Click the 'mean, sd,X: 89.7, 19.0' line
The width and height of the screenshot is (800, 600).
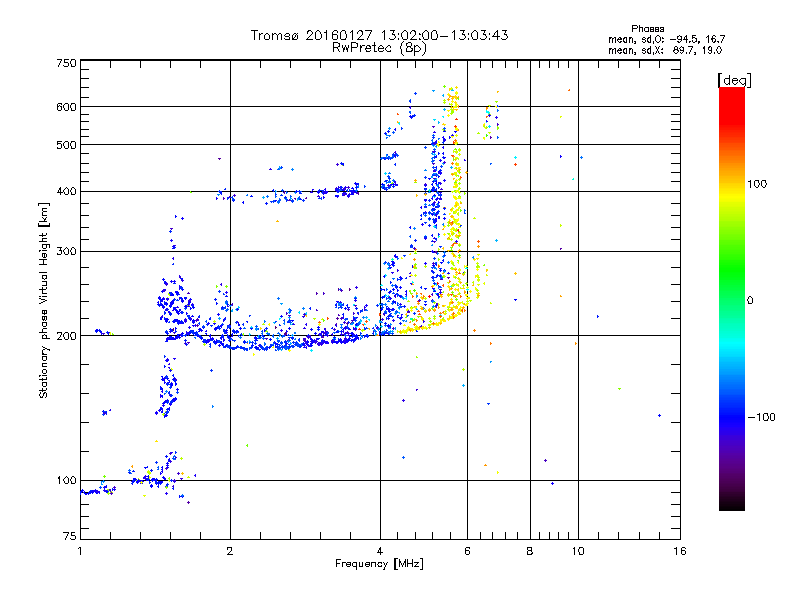point(665,50)
